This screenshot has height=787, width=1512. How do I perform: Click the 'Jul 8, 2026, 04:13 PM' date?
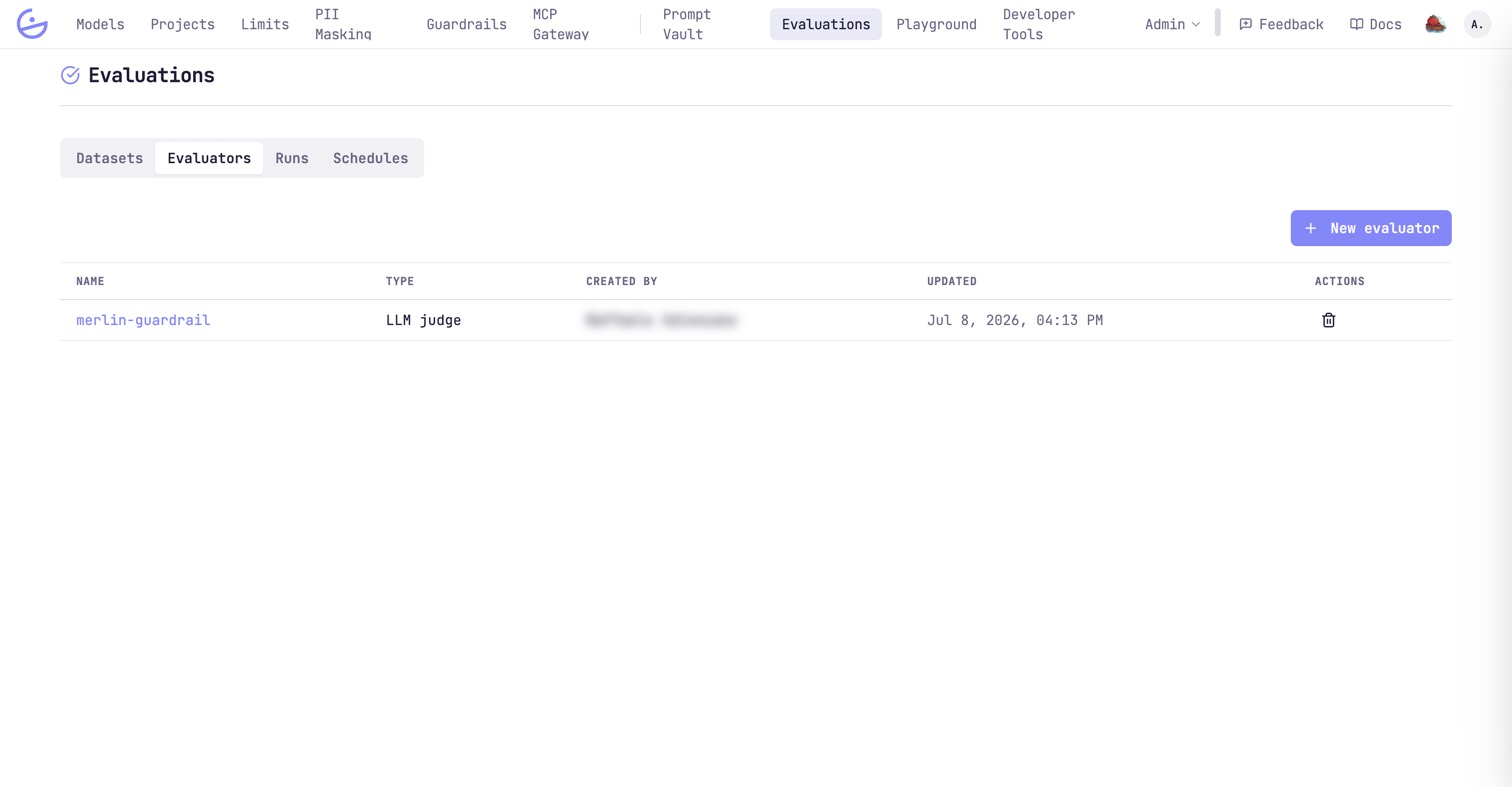1015,320
